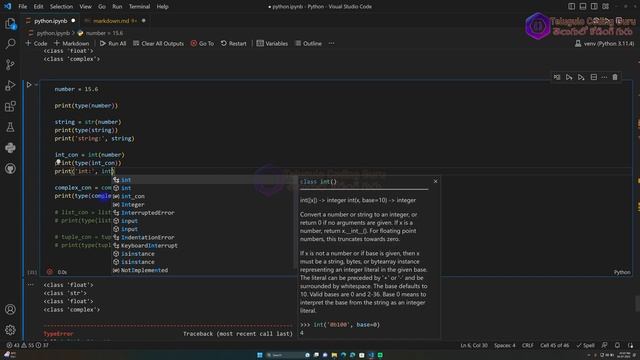This screenshot has width=640, height=360.
Task: Open notebook toolbar more actions ellipsis
Action: 331,43
